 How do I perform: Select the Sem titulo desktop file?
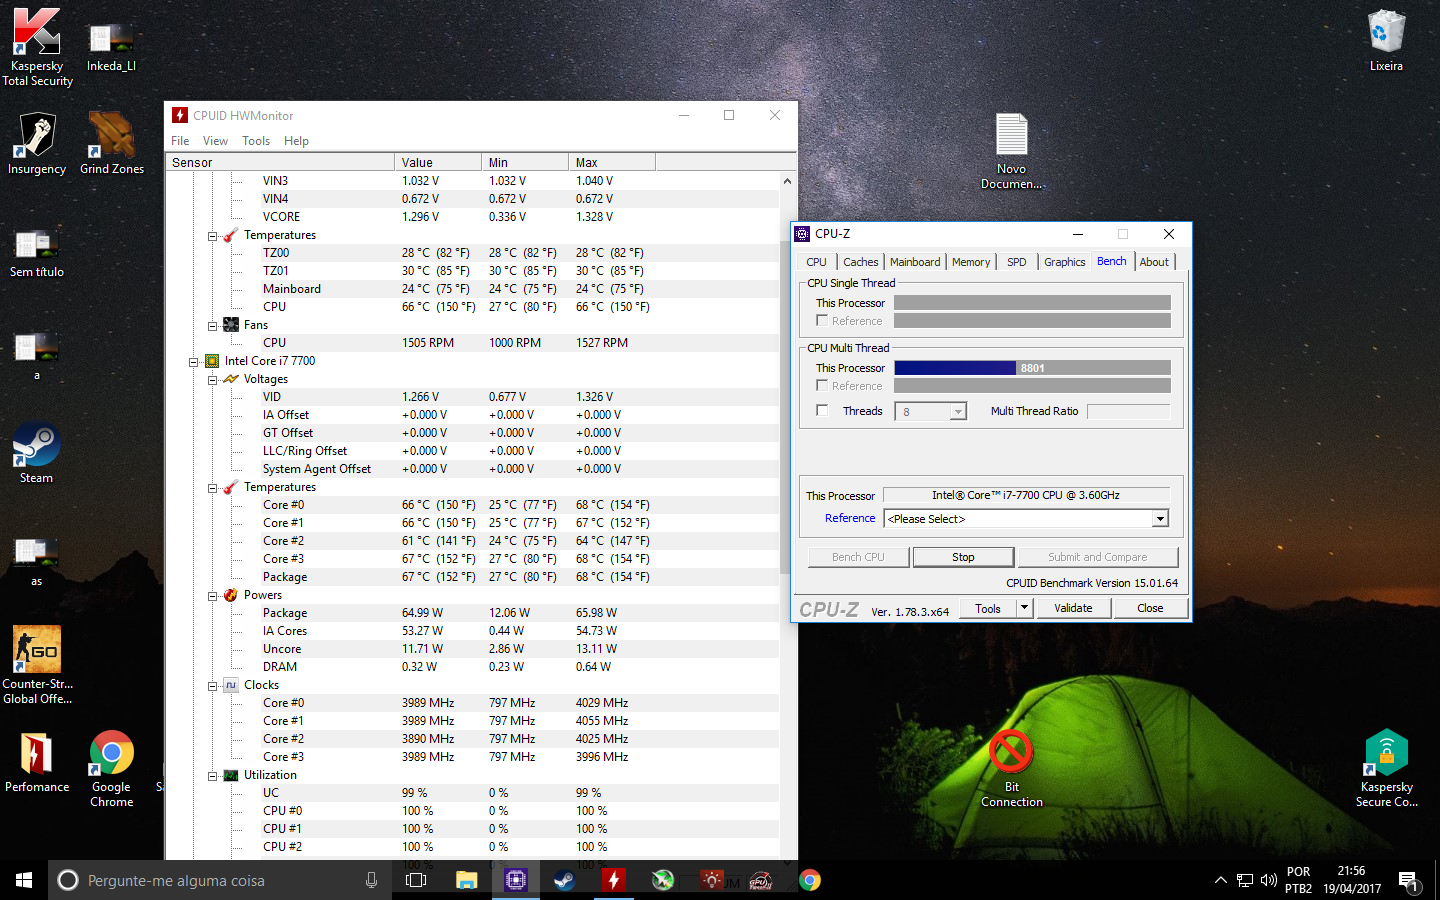point(37,252)
